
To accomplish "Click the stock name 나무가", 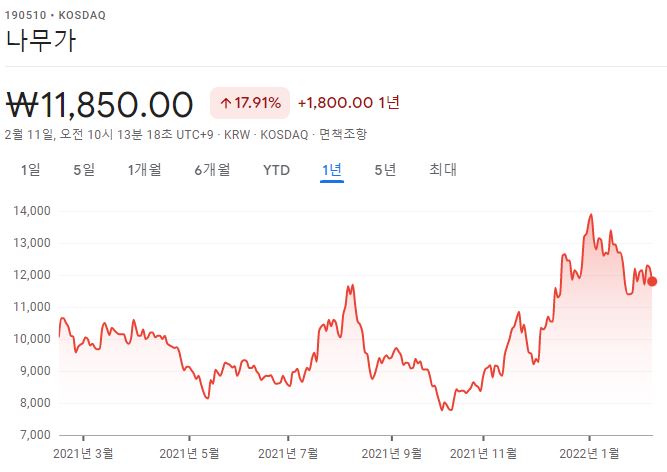I will pos(41,40).
